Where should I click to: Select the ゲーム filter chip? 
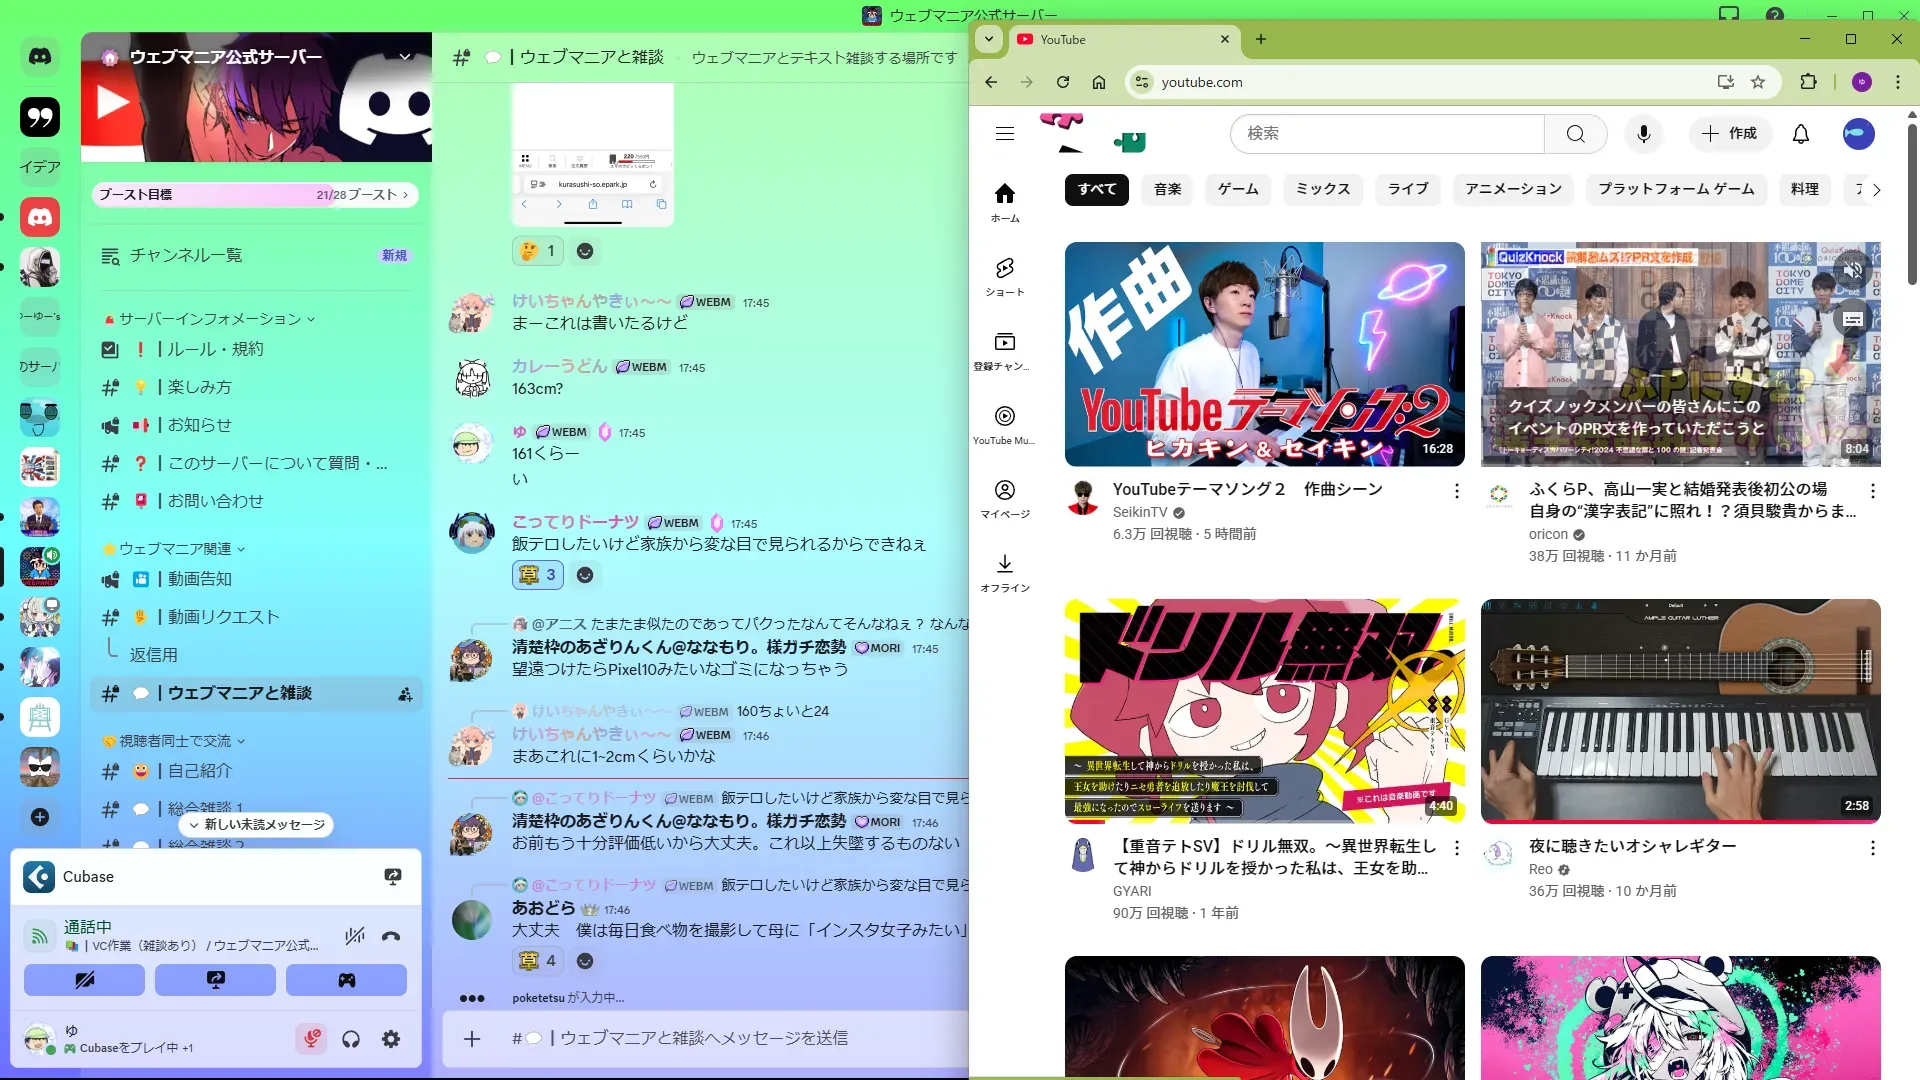coord(1237,189)
